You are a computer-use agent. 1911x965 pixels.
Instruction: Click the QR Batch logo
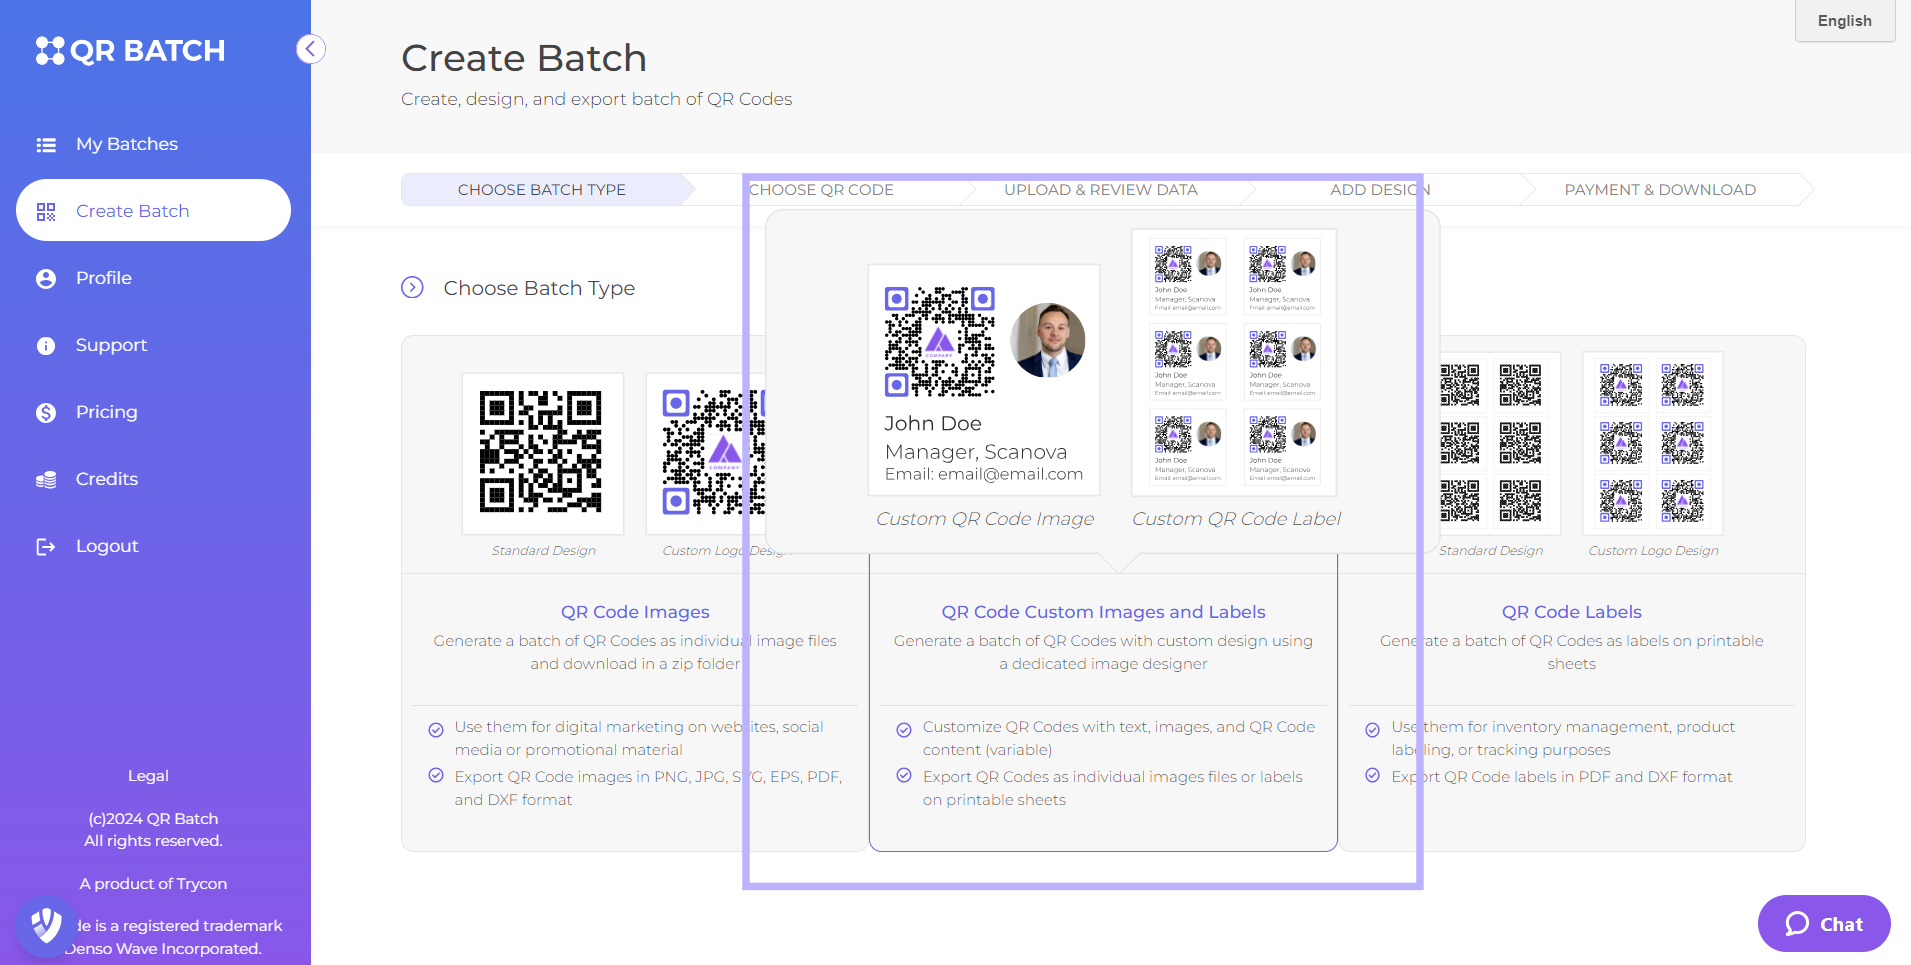[x=130, y=51]
